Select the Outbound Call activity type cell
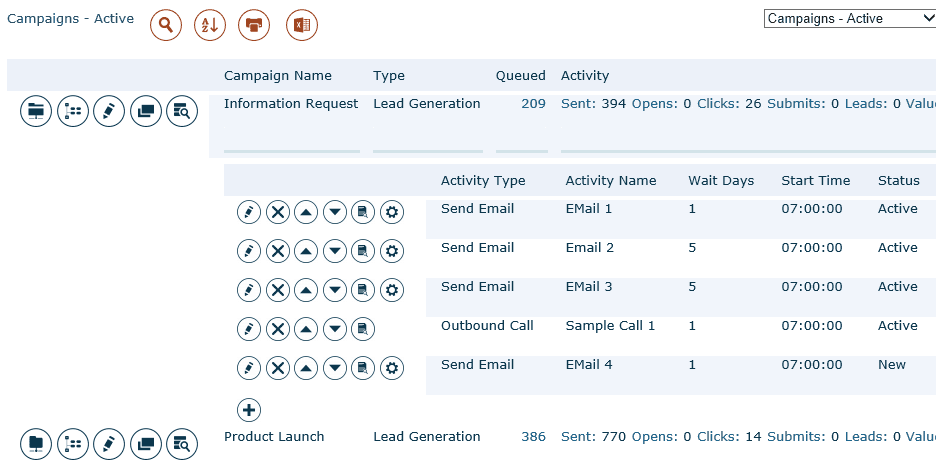 (x=487, y=325)
